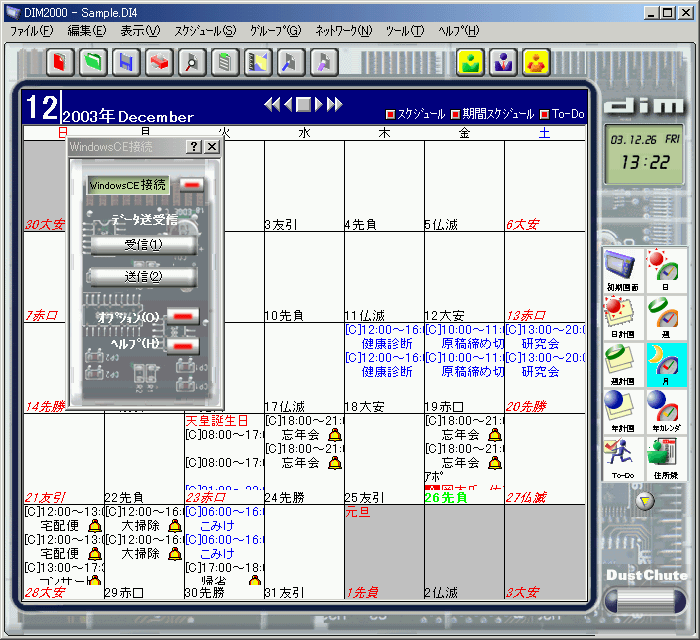This screenshot has width=700, height=640.
Task: Click the 受信(1) receive button
Action: click(143, 245)
